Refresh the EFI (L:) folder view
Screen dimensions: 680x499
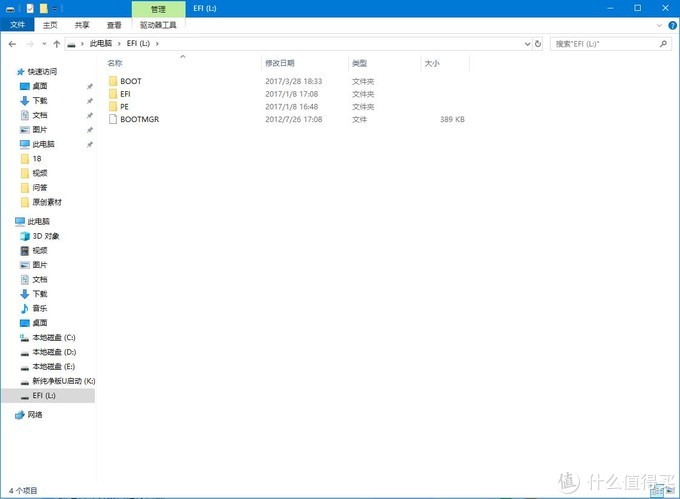pyautogui.click(x=538, y=44)
